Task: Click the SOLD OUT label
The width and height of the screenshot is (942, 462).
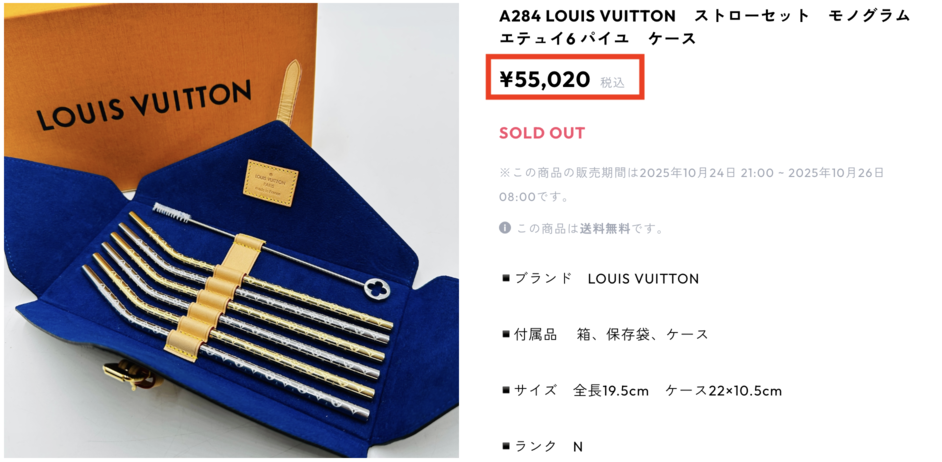Action: (542, 133)
